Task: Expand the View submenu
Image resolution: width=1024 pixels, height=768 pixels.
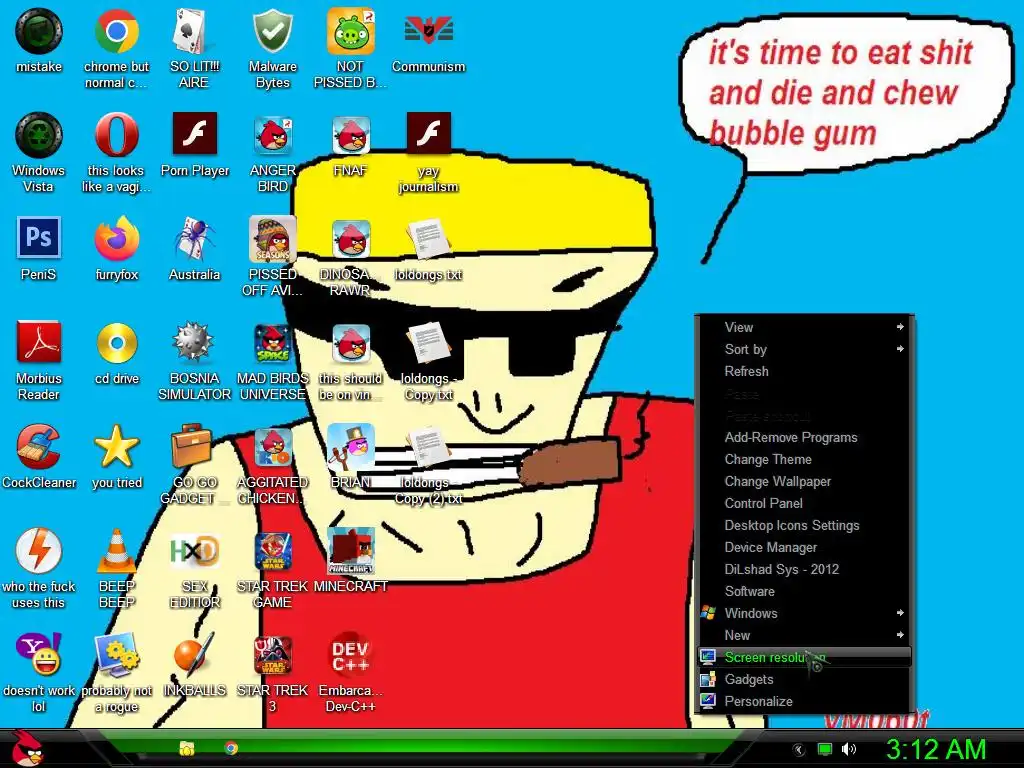Action: coord(804,327)
